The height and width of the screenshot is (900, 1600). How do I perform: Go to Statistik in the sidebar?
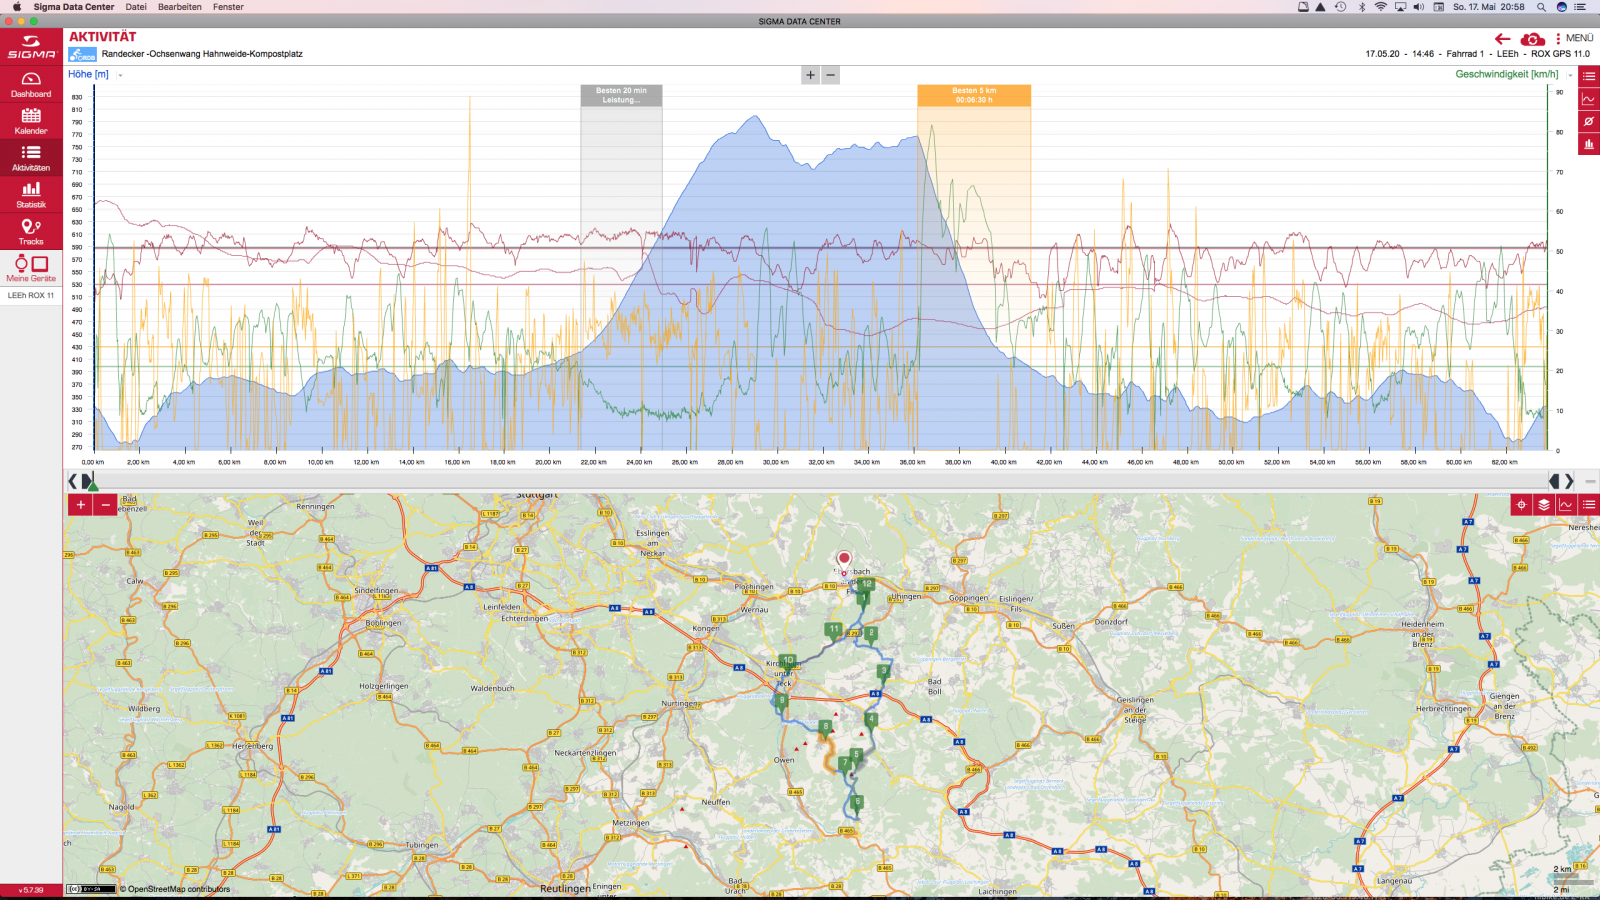(x=31, y=194)
